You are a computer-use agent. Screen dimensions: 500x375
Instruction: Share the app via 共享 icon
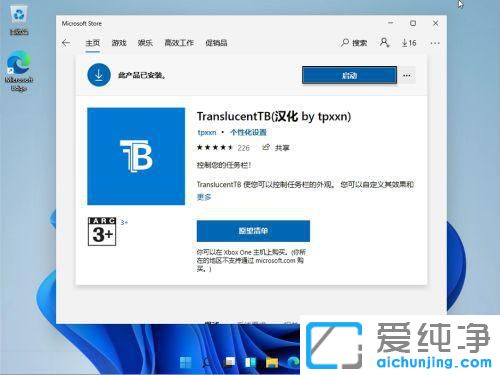coord(276,147)
